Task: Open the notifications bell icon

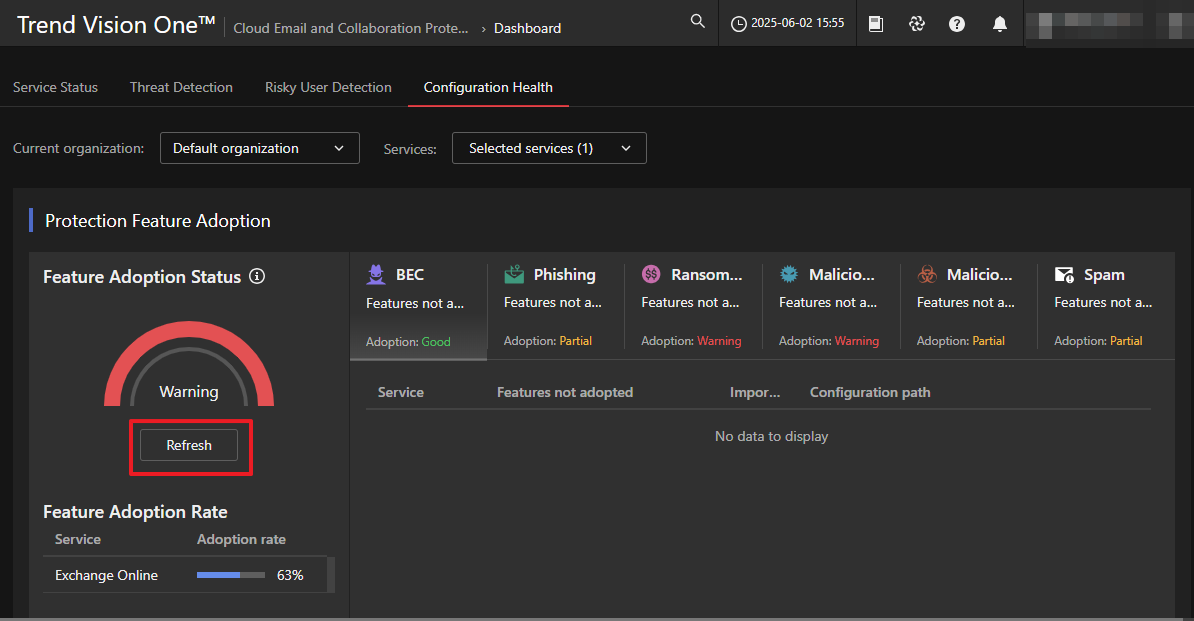Action: (x=999, y=24)
